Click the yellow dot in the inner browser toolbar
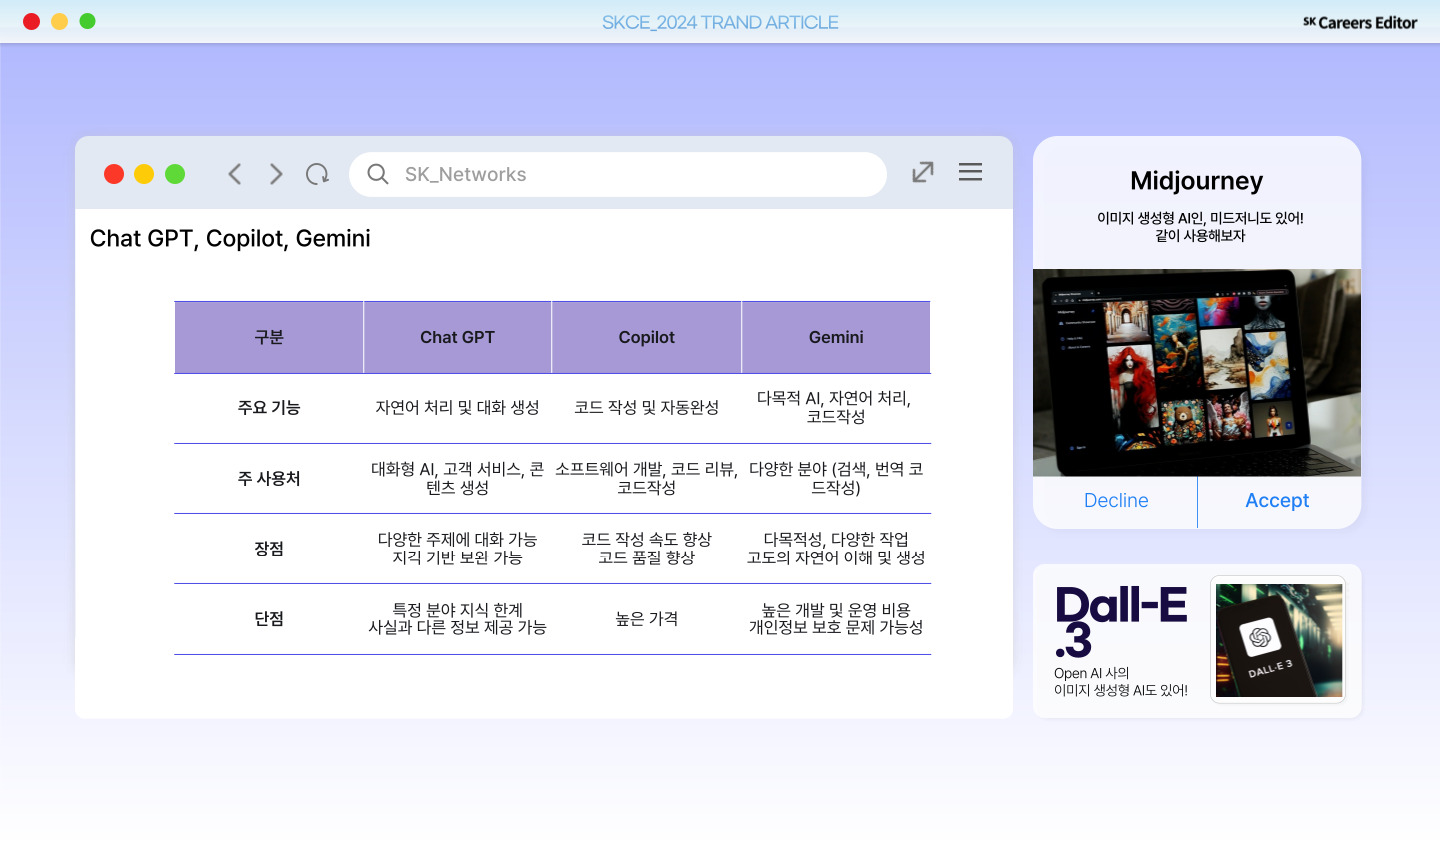 [x=144, y=174]
